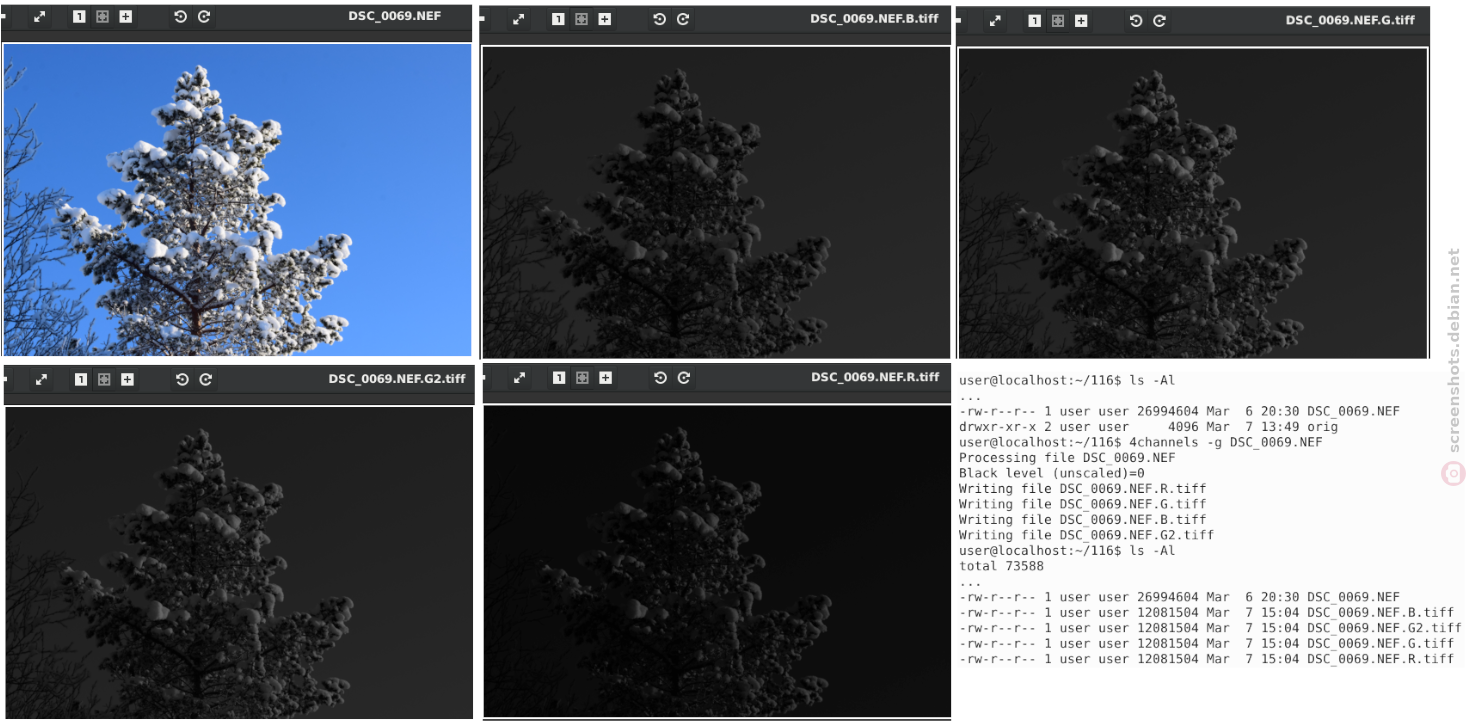The width and height of the screenshot is (1466, 722).
Task: Click the title DSC_0069.NEF
Action: [395, 16]
